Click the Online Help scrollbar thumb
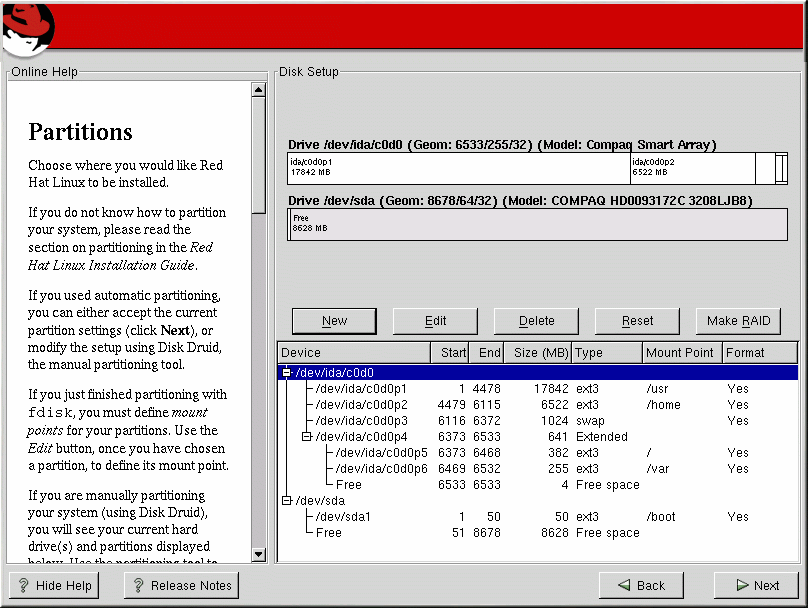The width and height of the screenshot is (808, 608). [x=259, y=155]
